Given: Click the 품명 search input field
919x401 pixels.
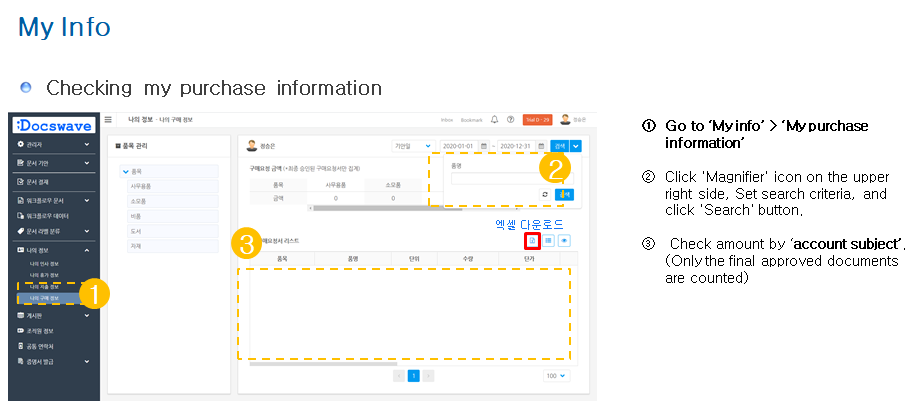Looking at the screenshot, I should [x=512, y=179].
